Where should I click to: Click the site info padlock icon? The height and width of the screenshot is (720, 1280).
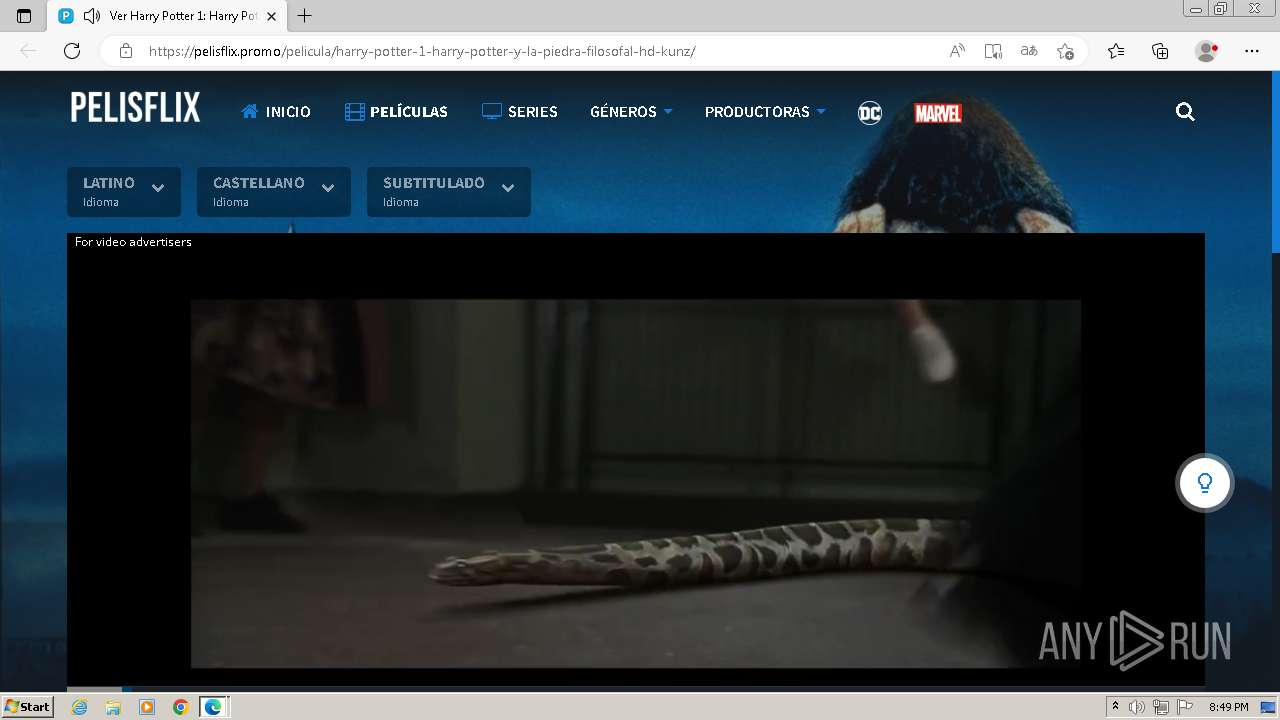pyautogui.click(x=125, y=51)
